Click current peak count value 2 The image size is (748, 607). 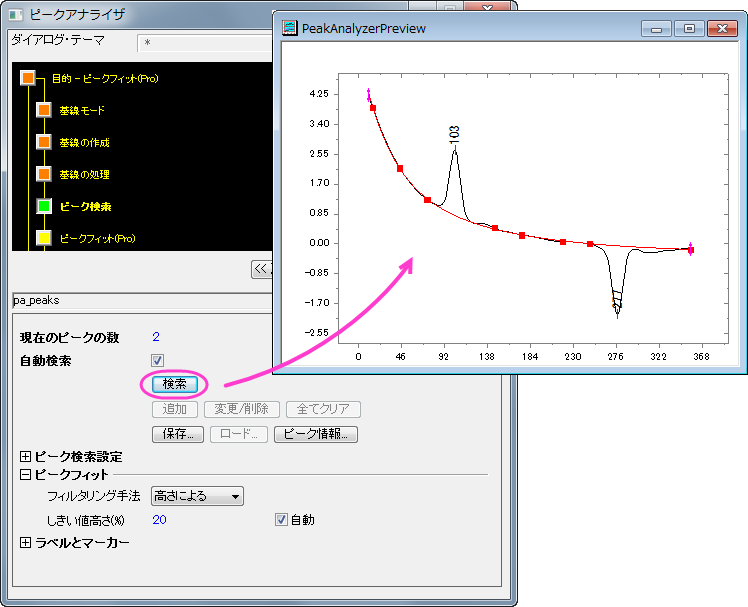tap(156, 337)
